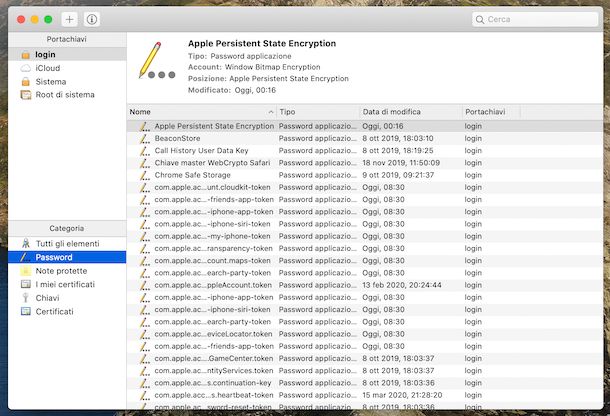Click Chiave master WebCrypto Safari row icon
Viewport: 610px width, 416px height.
click(x=145, y=163)
